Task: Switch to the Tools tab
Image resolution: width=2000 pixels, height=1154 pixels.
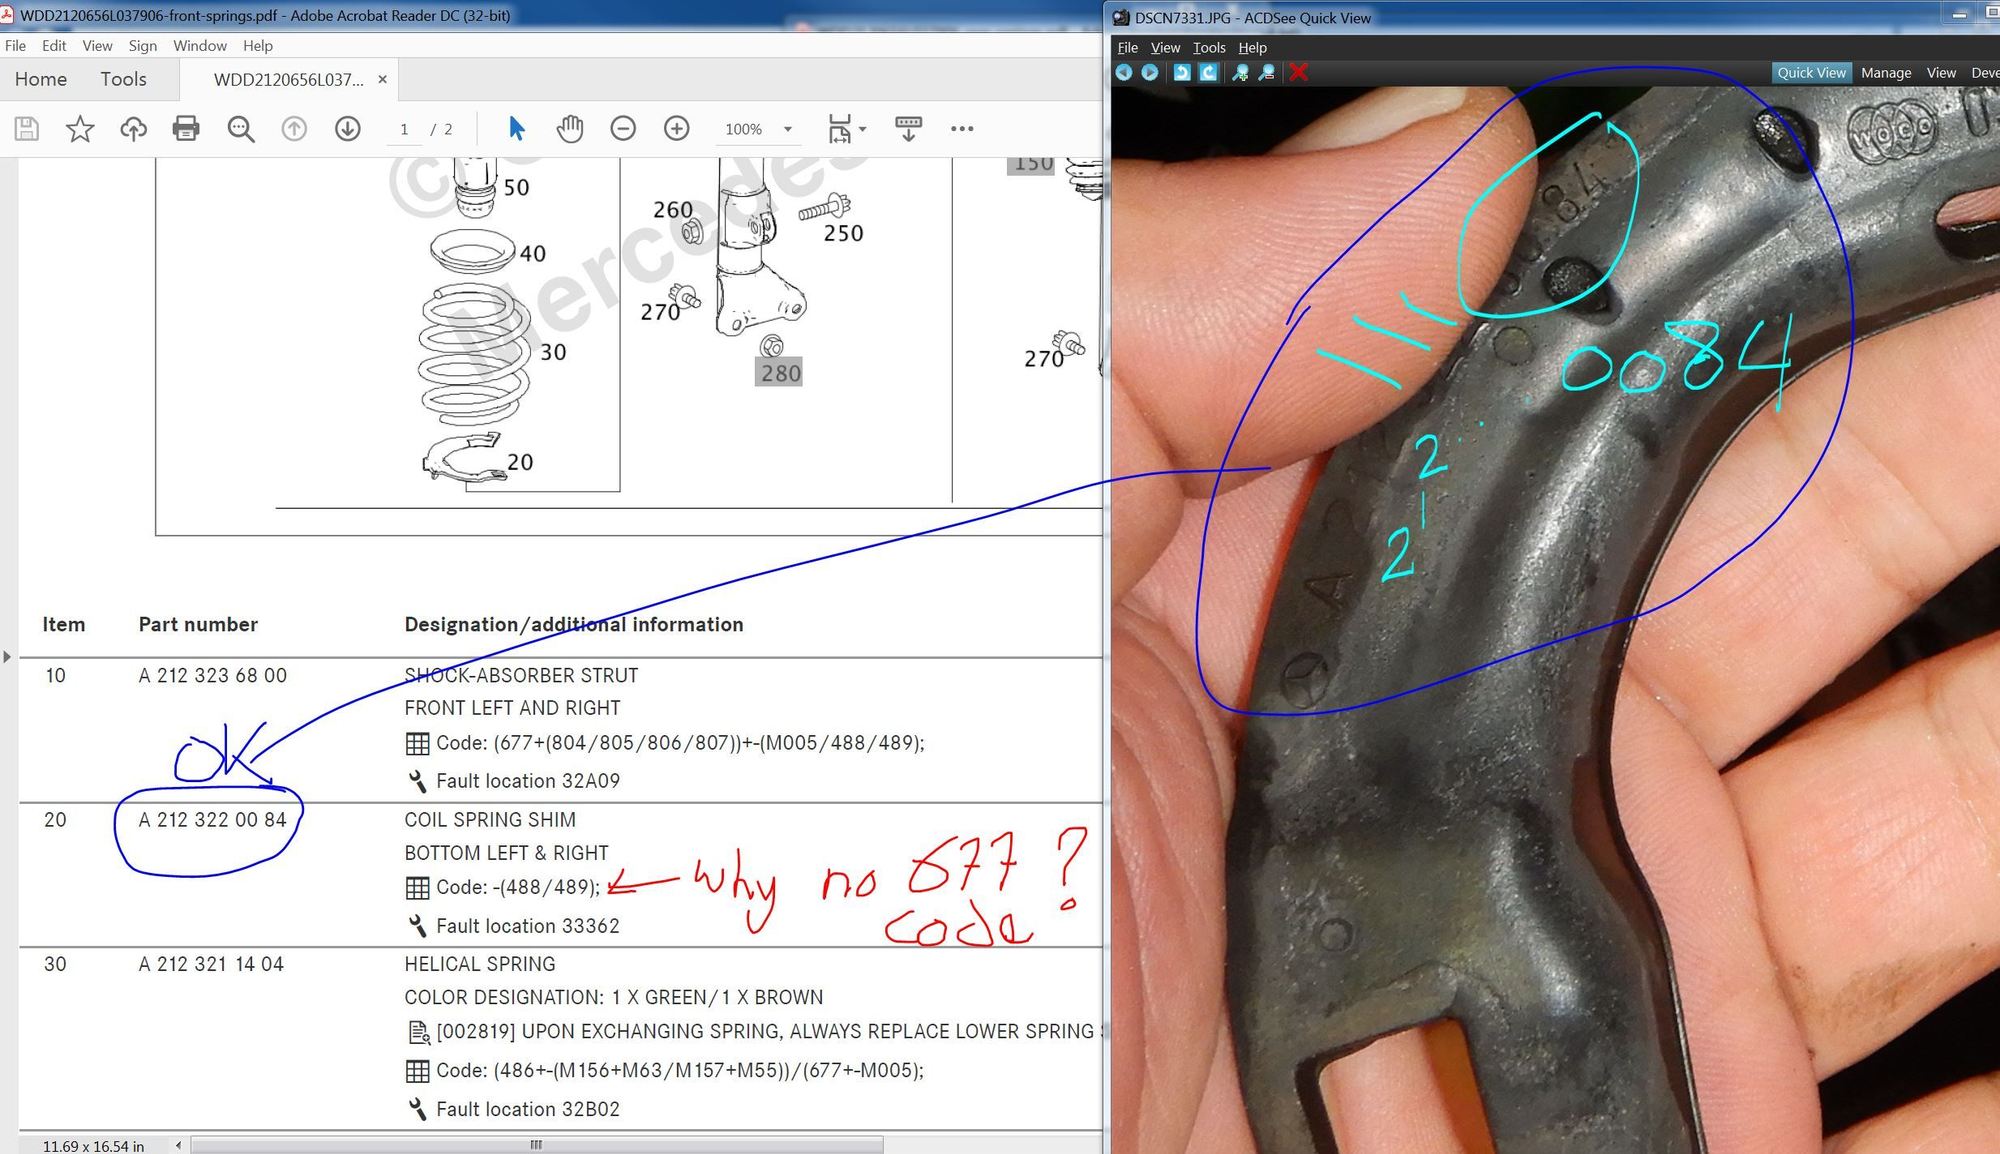Action: pyautogui.click(x=123, y=79)
